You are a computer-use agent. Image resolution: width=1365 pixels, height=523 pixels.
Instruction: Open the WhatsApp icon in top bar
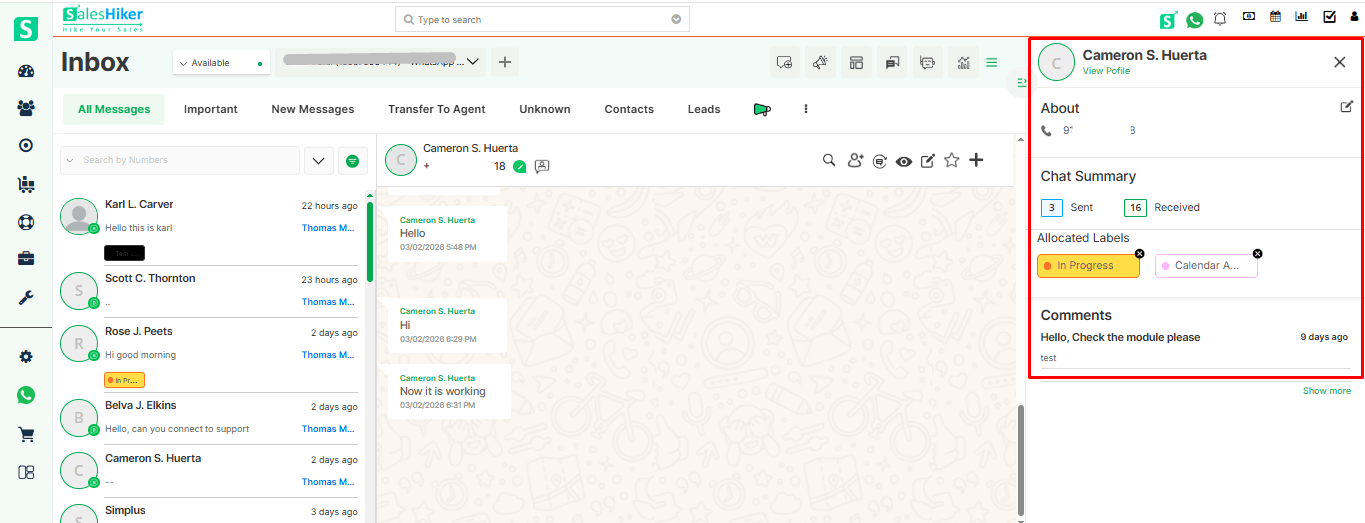(x=1194, y=19)
